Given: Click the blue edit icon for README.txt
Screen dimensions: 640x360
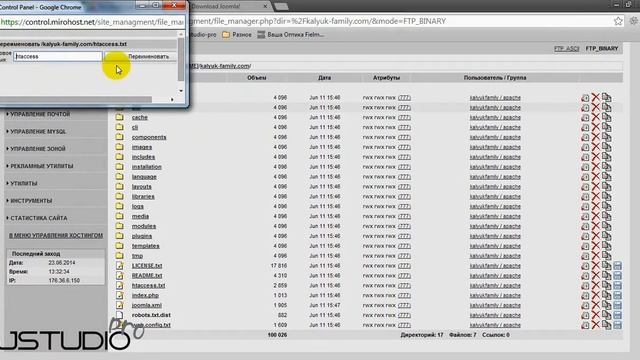Looking at the screenshot, I should click(x=617, y=276).
